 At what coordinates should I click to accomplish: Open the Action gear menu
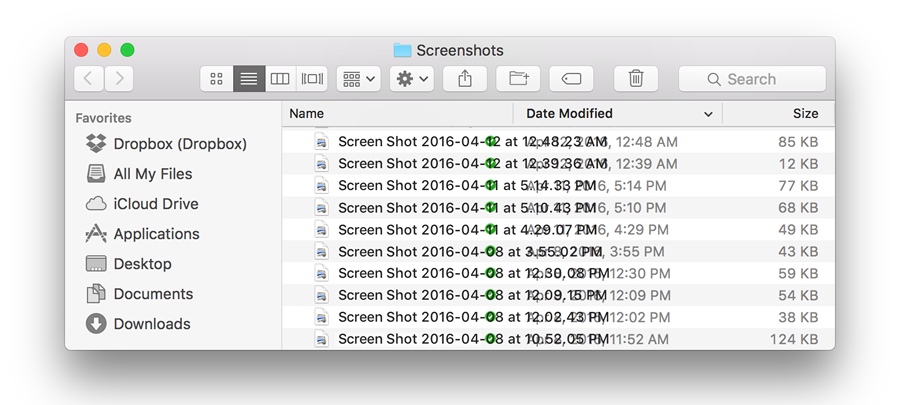tap(412, 79)
